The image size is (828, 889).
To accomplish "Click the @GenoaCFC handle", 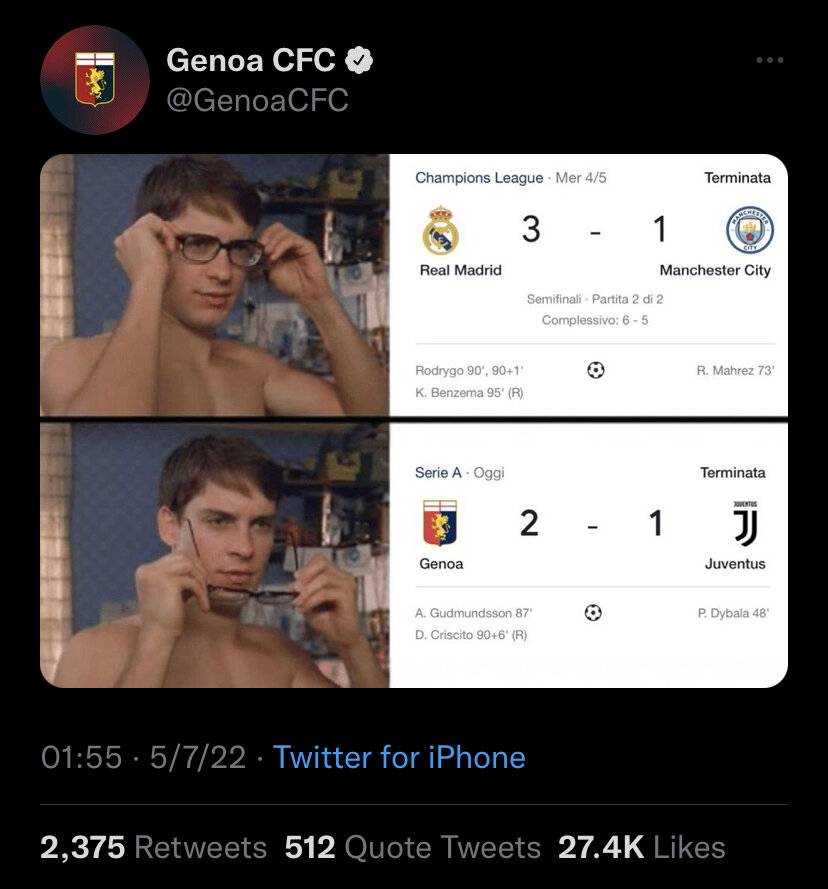I will [257, 100].
